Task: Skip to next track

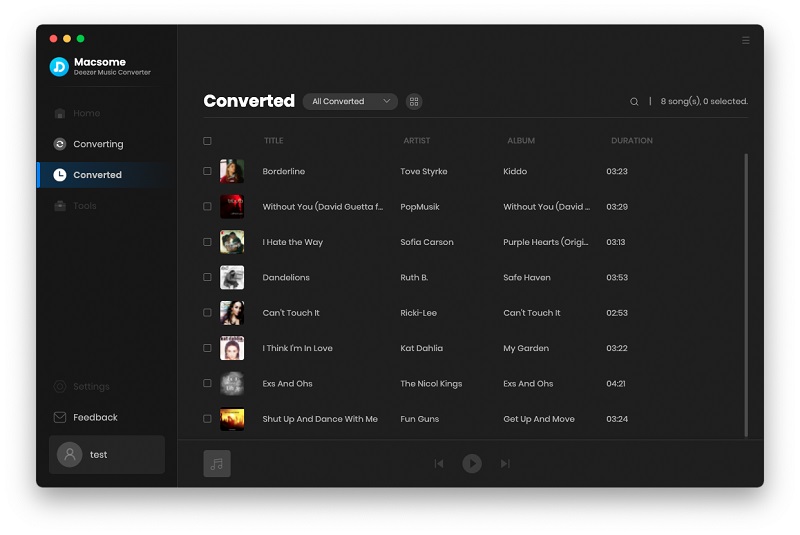Action: point(505,464)
